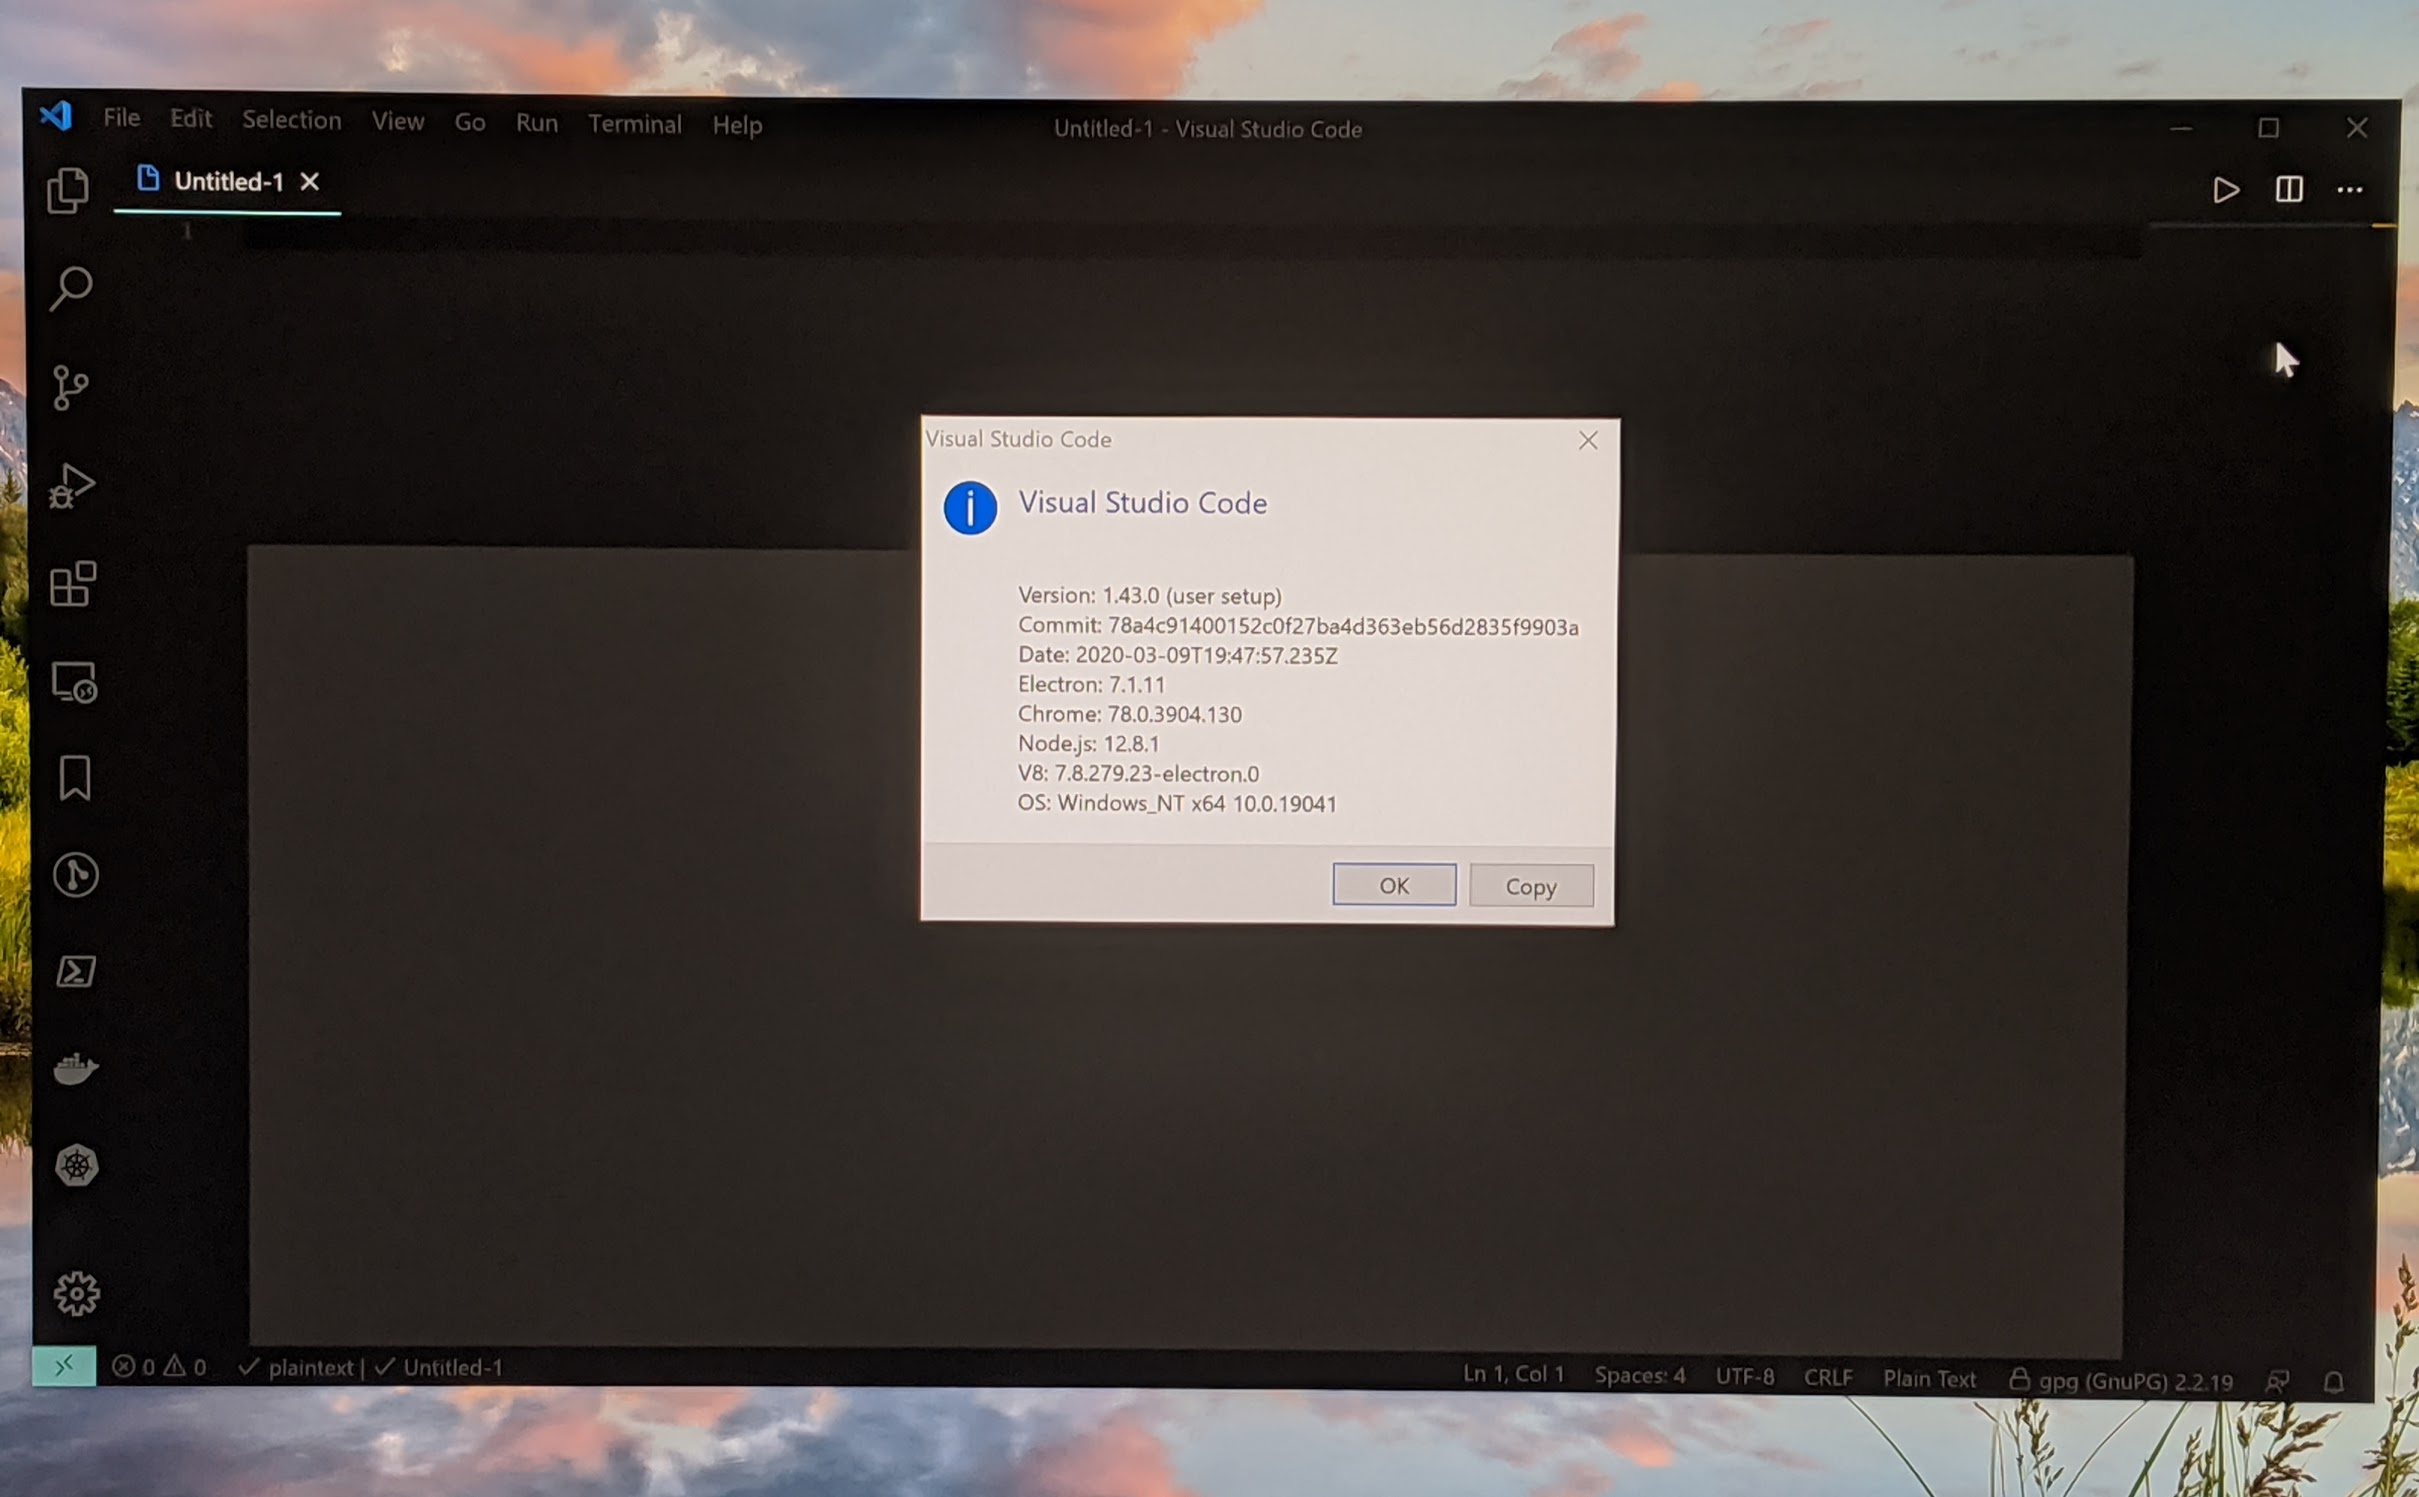The width and height of the screenshot is (2419, 1497).
Task: Open the Search view icon
Action: (70, 289)
